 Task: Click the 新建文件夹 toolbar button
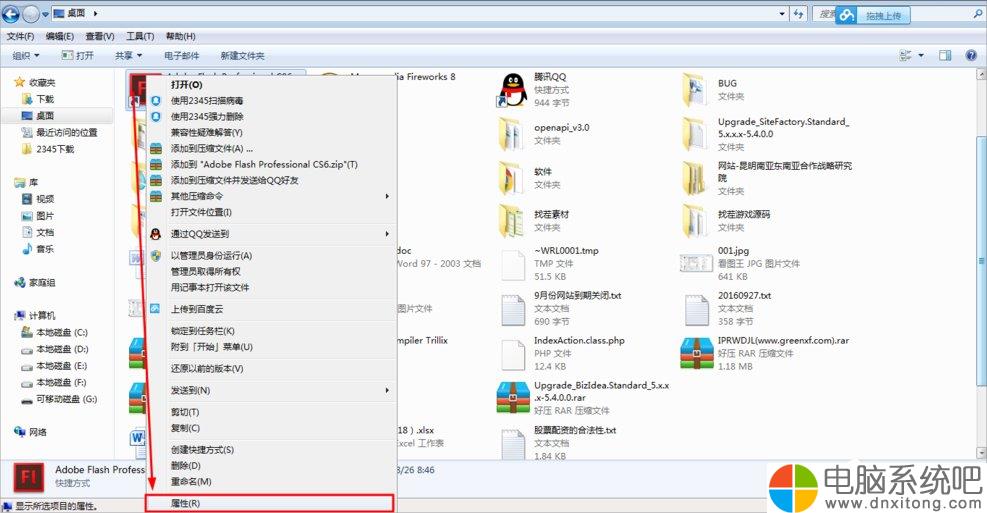click(x=242, y=55)
